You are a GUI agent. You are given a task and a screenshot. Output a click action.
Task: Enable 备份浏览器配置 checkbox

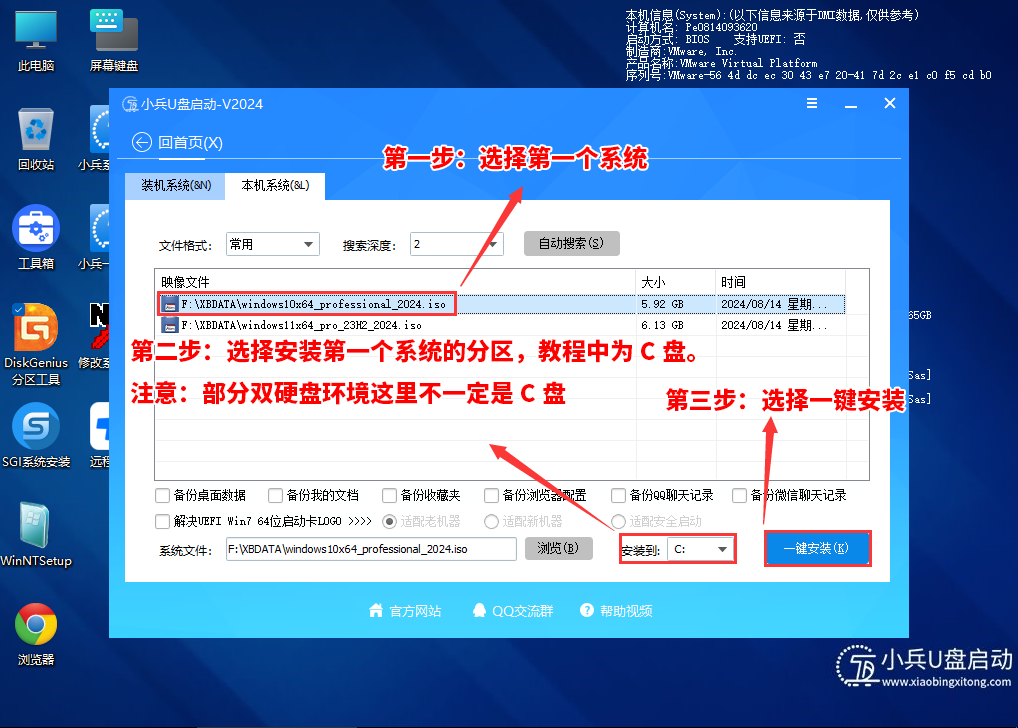491,496
